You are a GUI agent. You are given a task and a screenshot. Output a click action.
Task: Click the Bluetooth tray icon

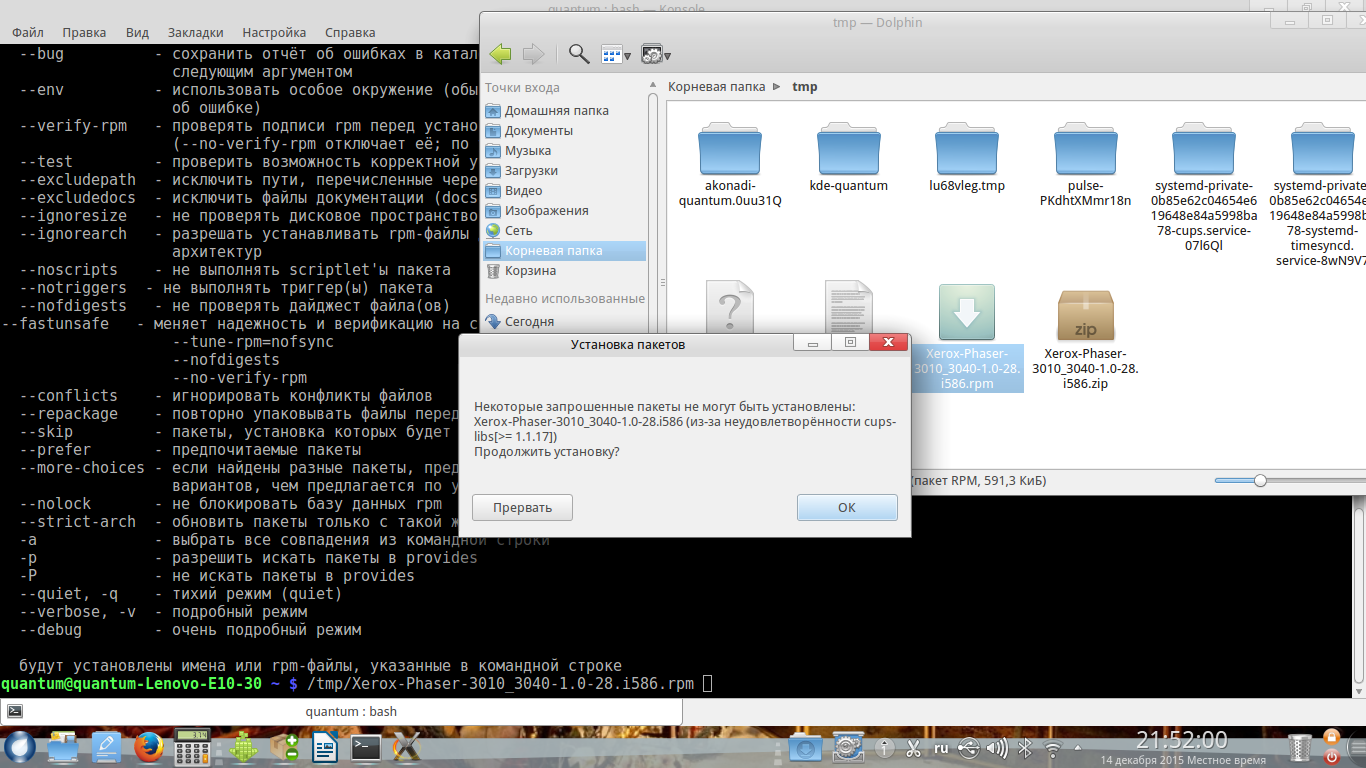(1025, 748)
